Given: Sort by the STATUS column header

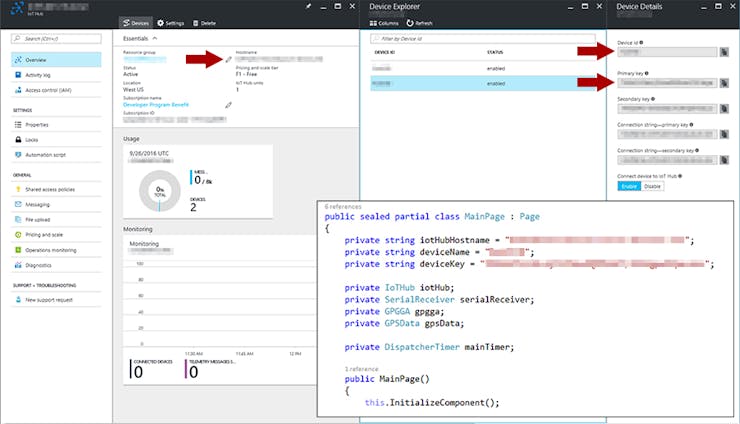Looking at the screenshot, I should [x=495, y=52].
